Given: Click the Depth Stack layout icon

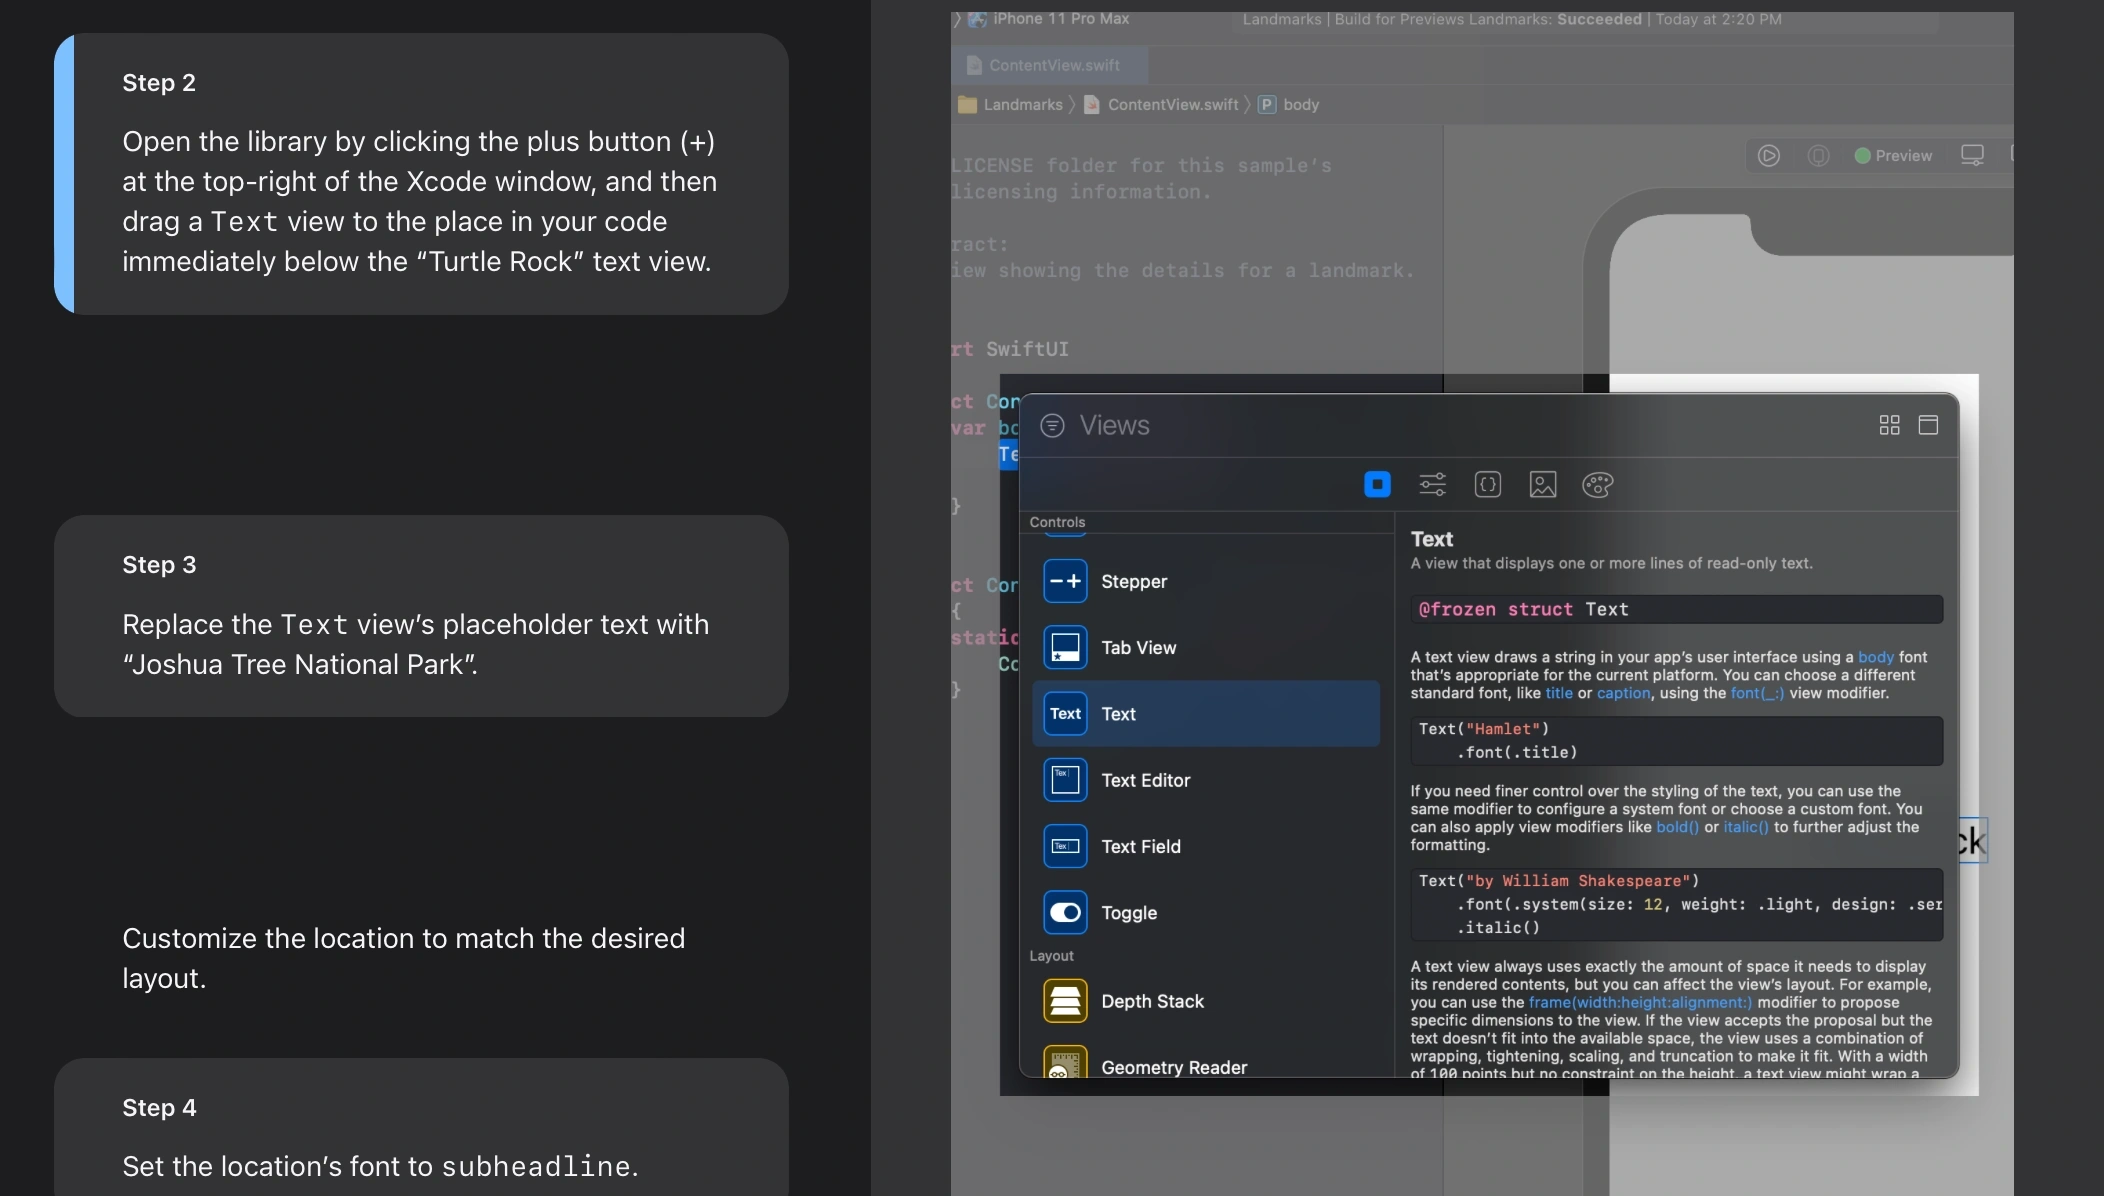Looking at the screenshot, I should tap(1065, 1001).
